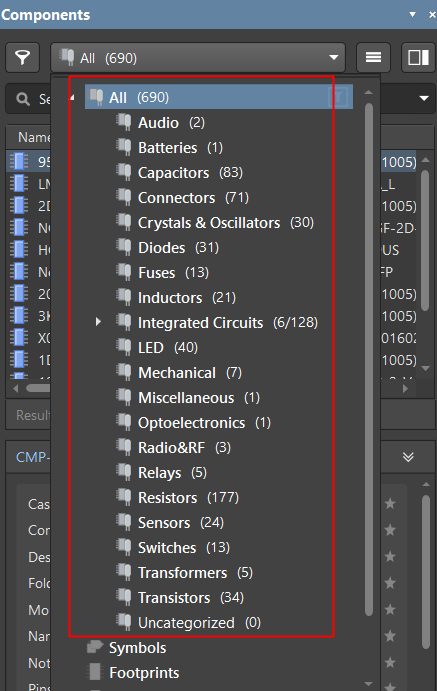Toggle the third favorite star in properties
This screenshot has width=437, height=691.
(390, 556)
